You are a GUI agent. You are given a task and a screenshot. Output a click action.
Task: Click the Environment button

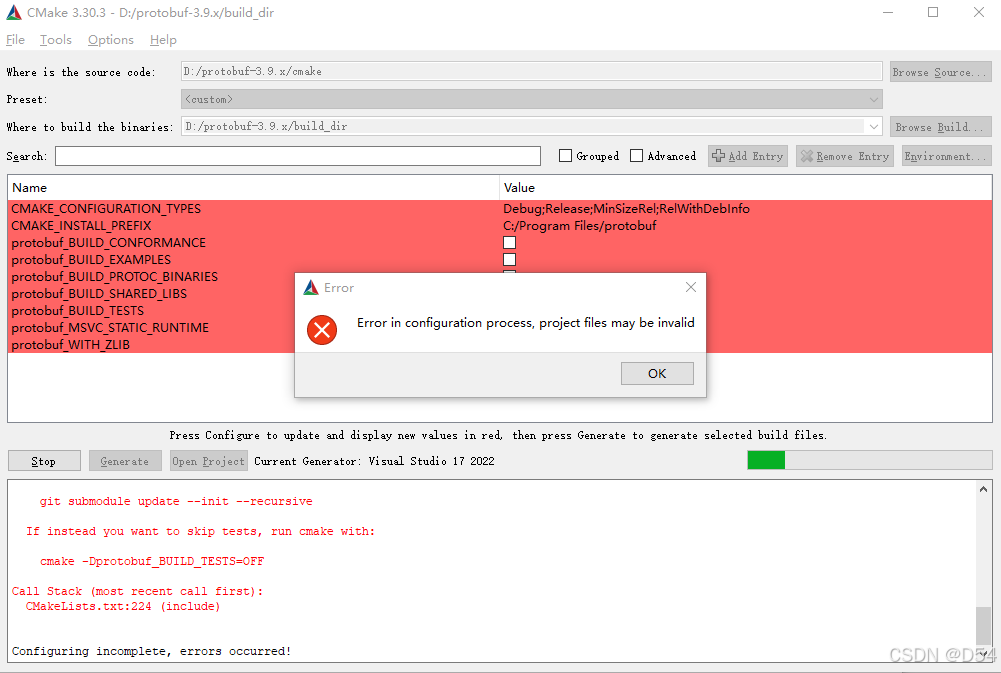(947, 156)
